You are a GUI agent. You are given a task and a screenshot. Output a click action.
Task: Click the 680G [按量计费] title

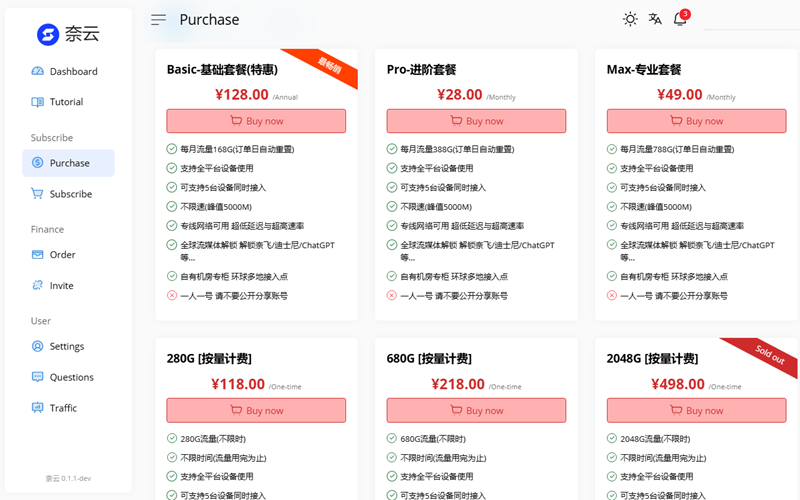coord(429,359)
